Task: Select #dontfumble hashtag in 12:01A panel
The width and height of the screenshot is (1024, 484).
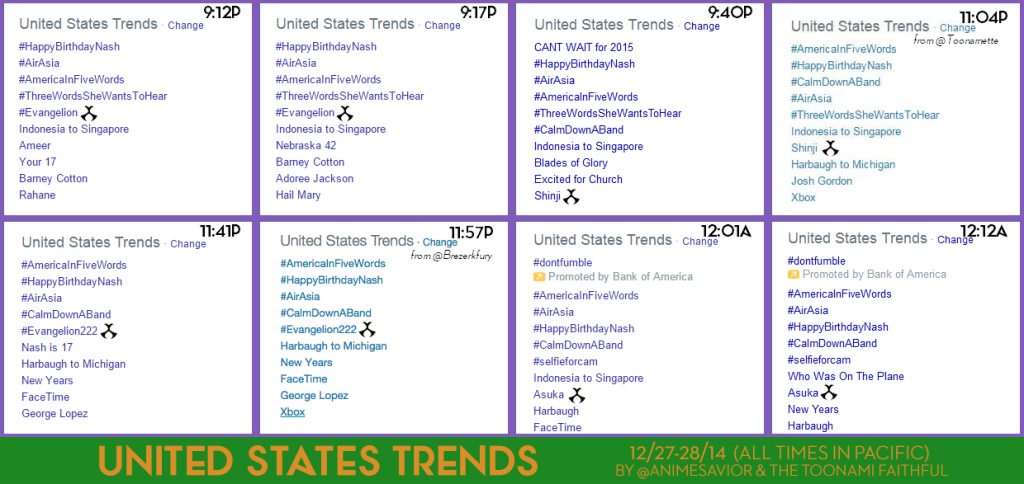Action: (x=563, y=263)
